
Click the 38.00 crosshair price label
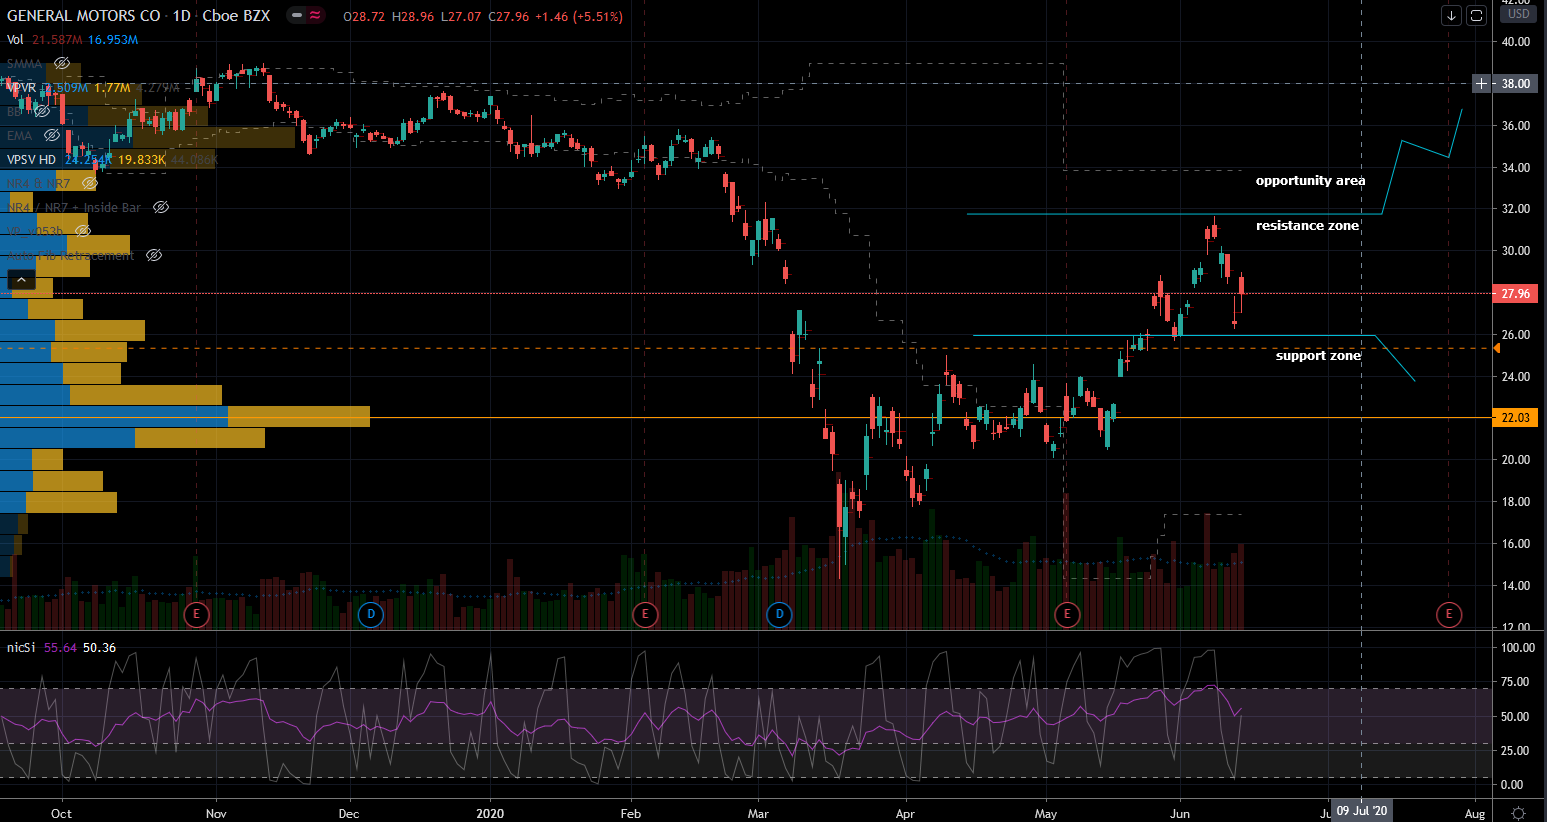pyautogui.click(x=1515, y=84)
